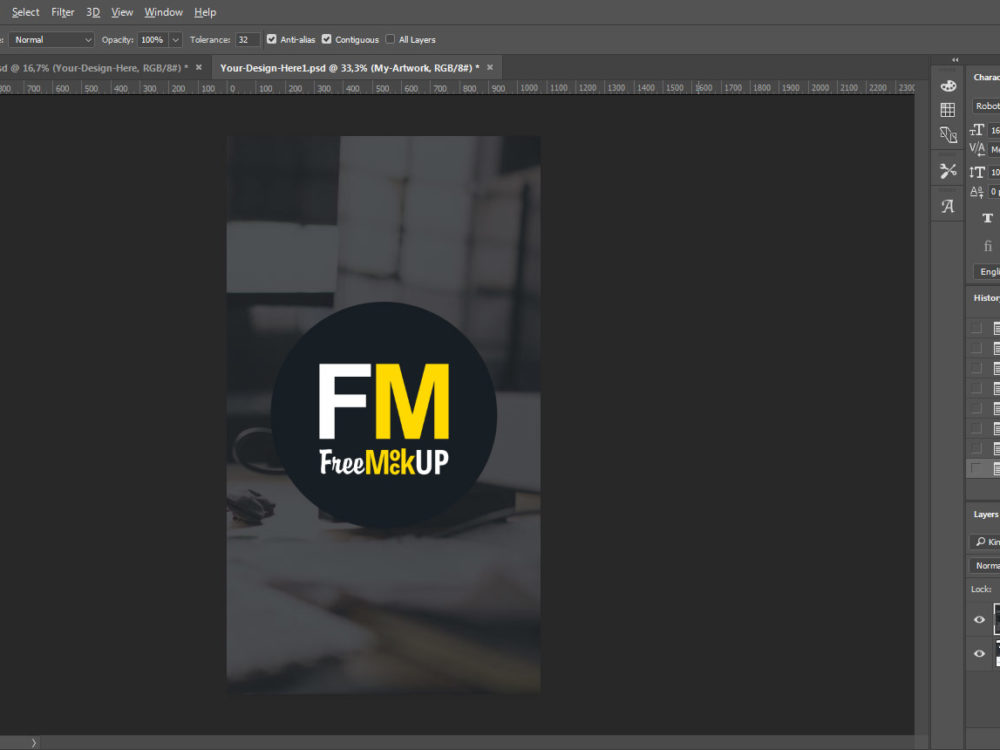Open the language dropdown in Character panel
This screenshot has width=1000, height=750.
(x=987, y=272)
